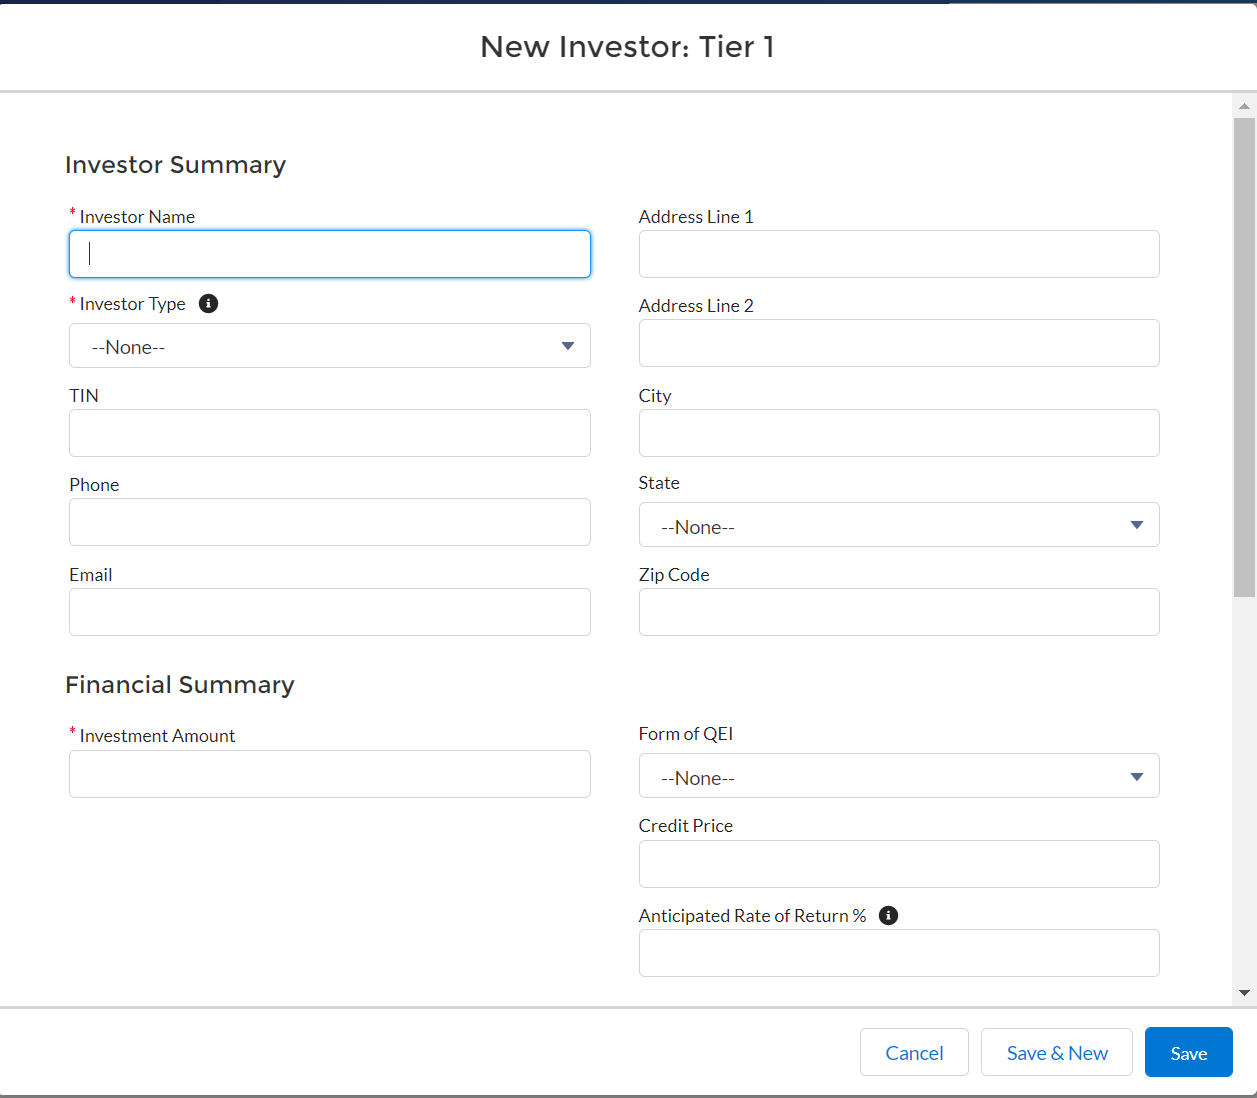Click the Save button
This screenshot has height=1098, width=1257.
point(1188,1053)
